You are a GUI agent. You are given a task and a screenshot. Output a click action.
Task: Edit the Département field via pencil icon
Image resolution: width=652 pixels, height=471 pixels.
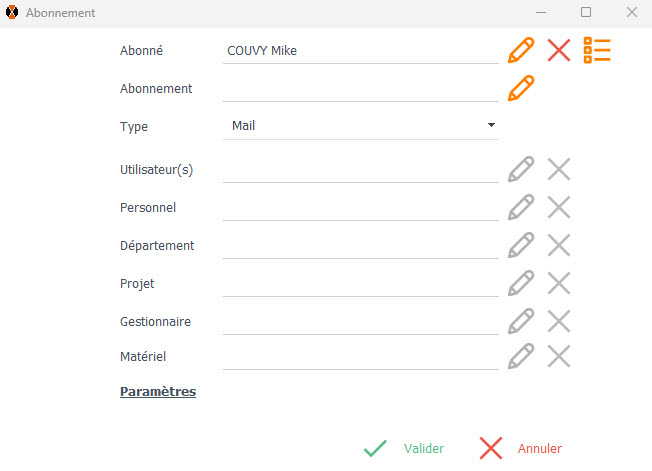click(x=521, y=245)
